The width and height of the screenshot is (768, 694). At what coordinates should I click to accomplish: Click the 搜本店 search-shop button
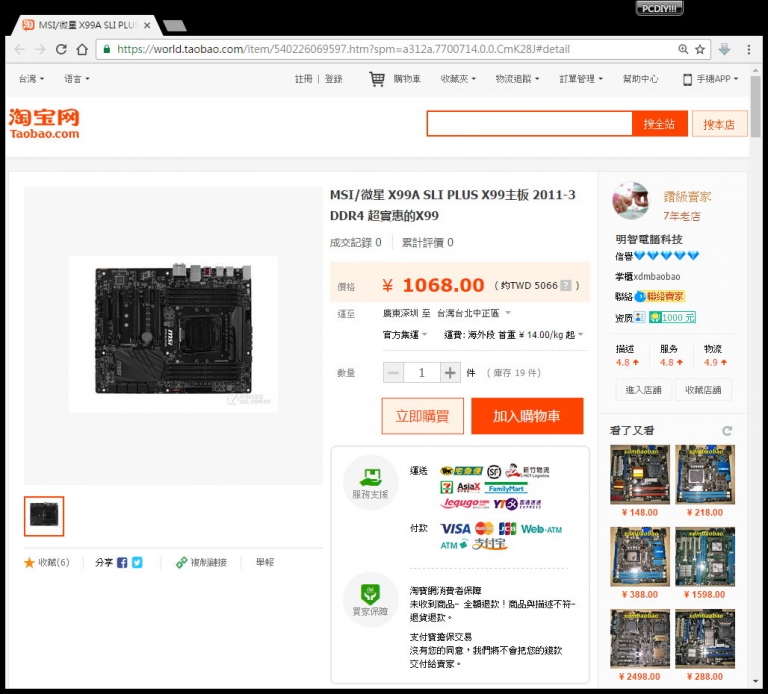[719, 124]
